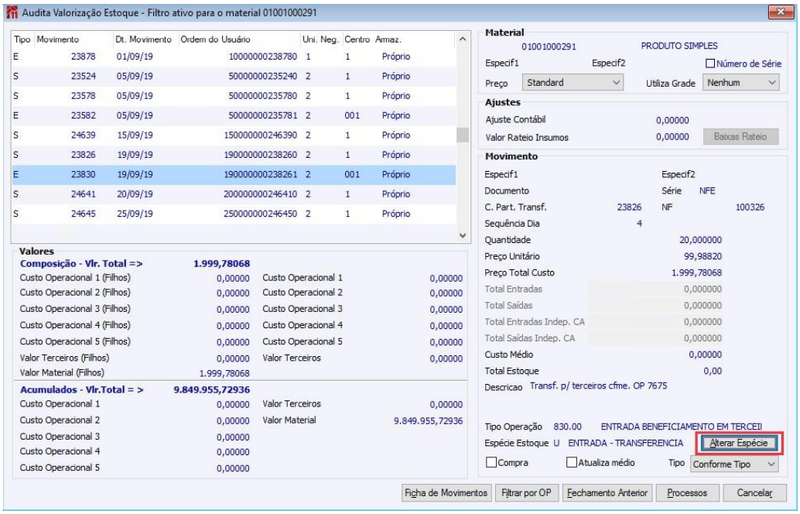Toggle the Atualiza médio checkbox

point(571,462)
